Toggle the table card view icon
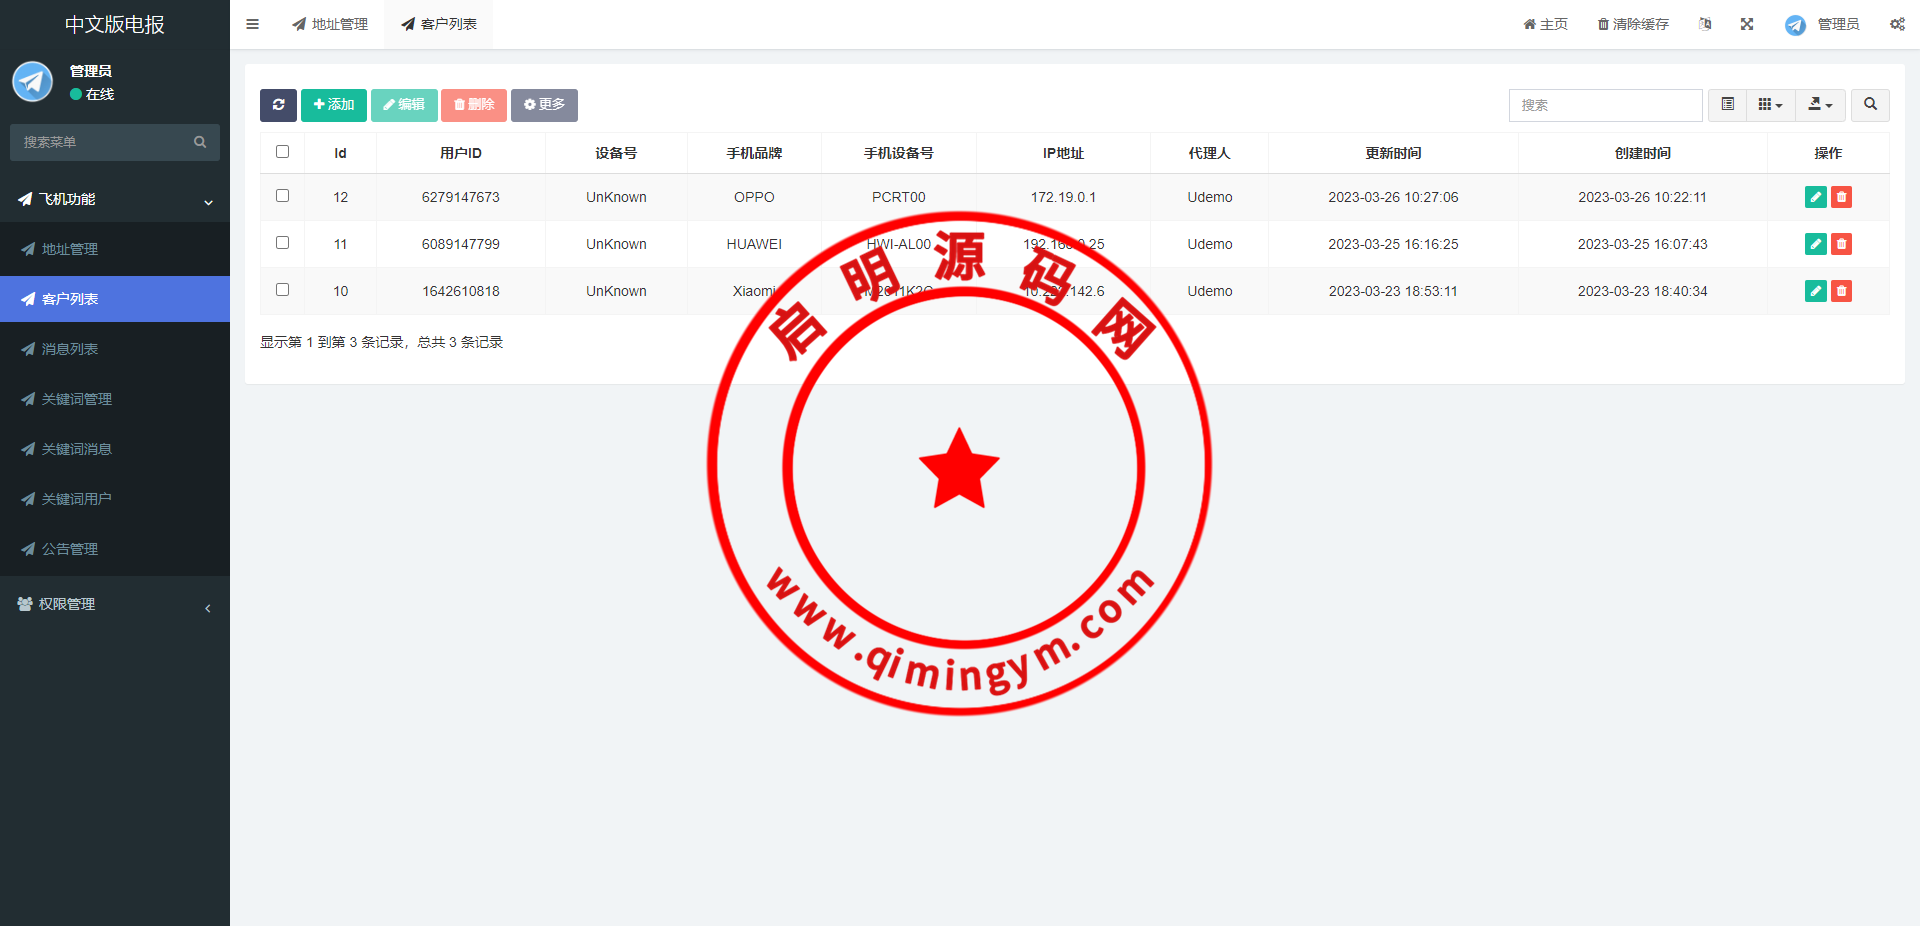Image resolution: width=1920 pixels, height=926 pixels. pyautogui.click(x=1727, y=105)
